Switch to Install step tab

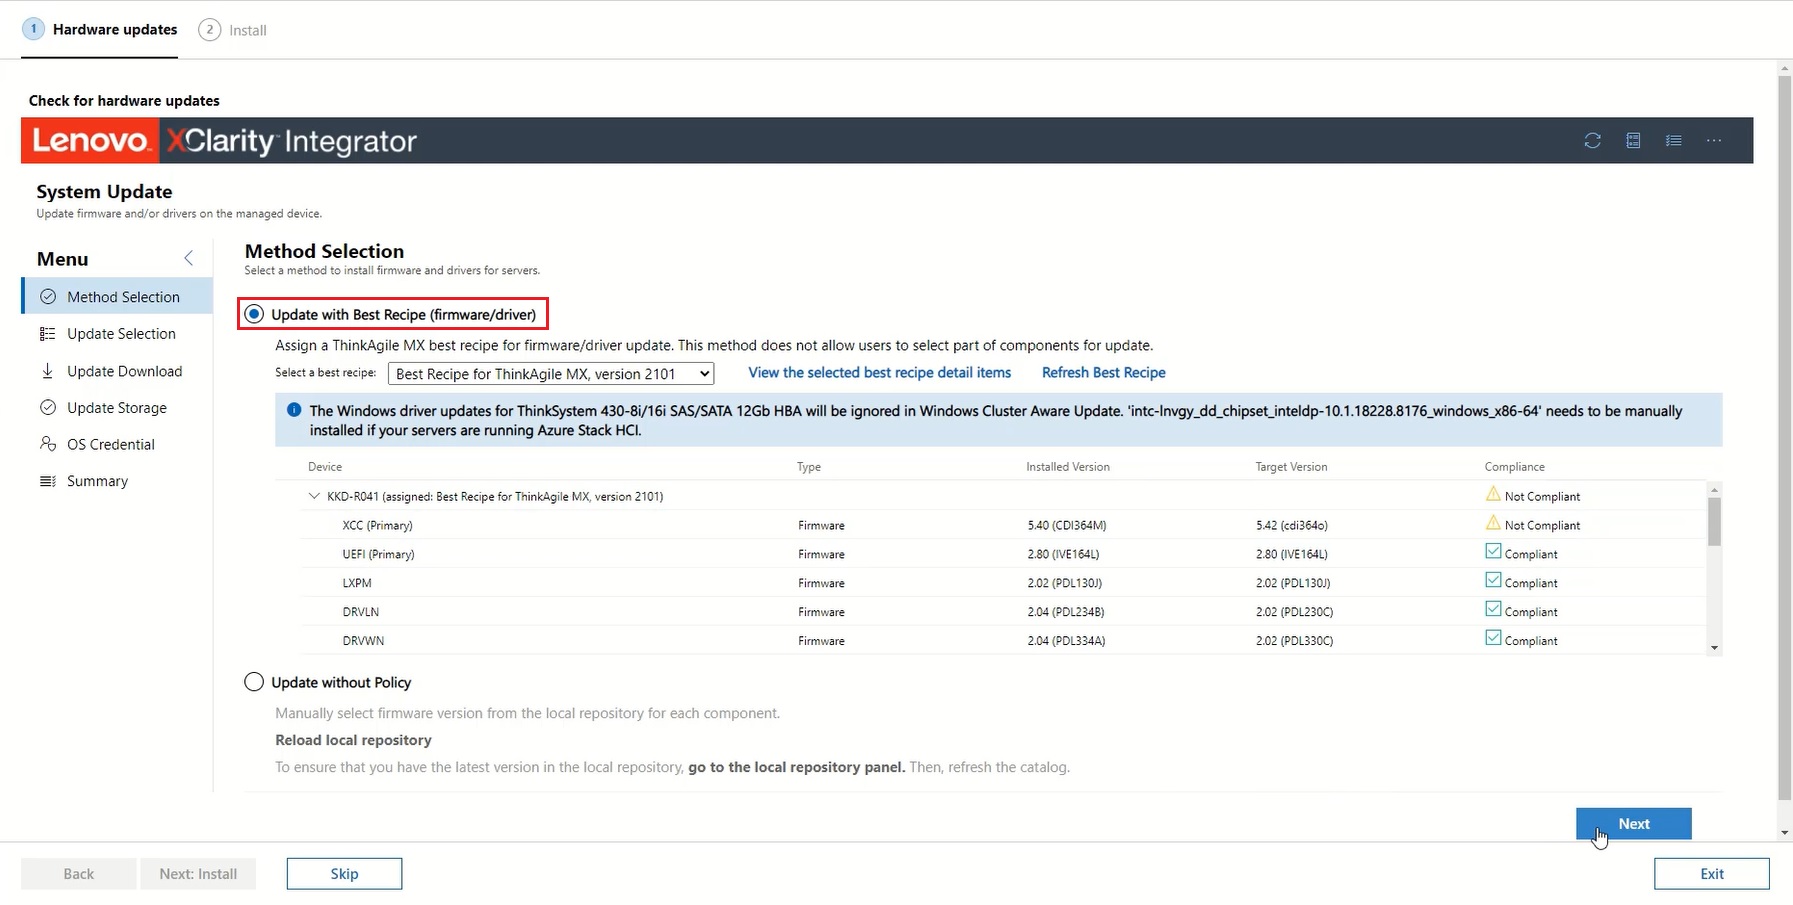(x=233, y=30)
